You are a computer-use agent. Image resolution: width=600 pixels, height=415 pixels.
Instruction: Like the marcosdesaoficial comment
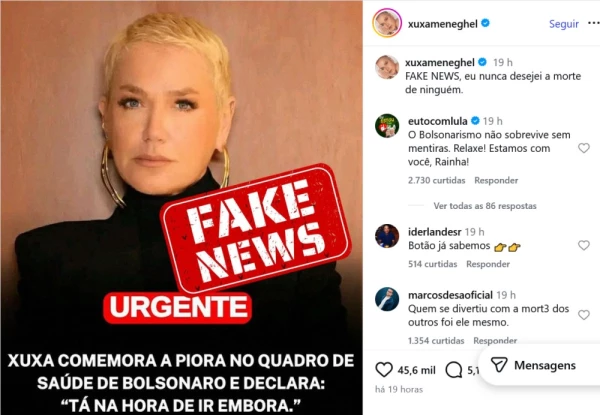coord(584,315)
